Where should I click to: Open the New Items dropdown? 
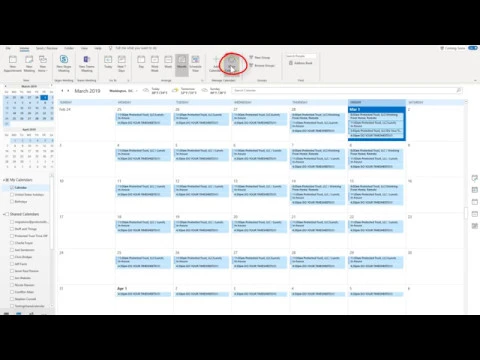[43, 63]
